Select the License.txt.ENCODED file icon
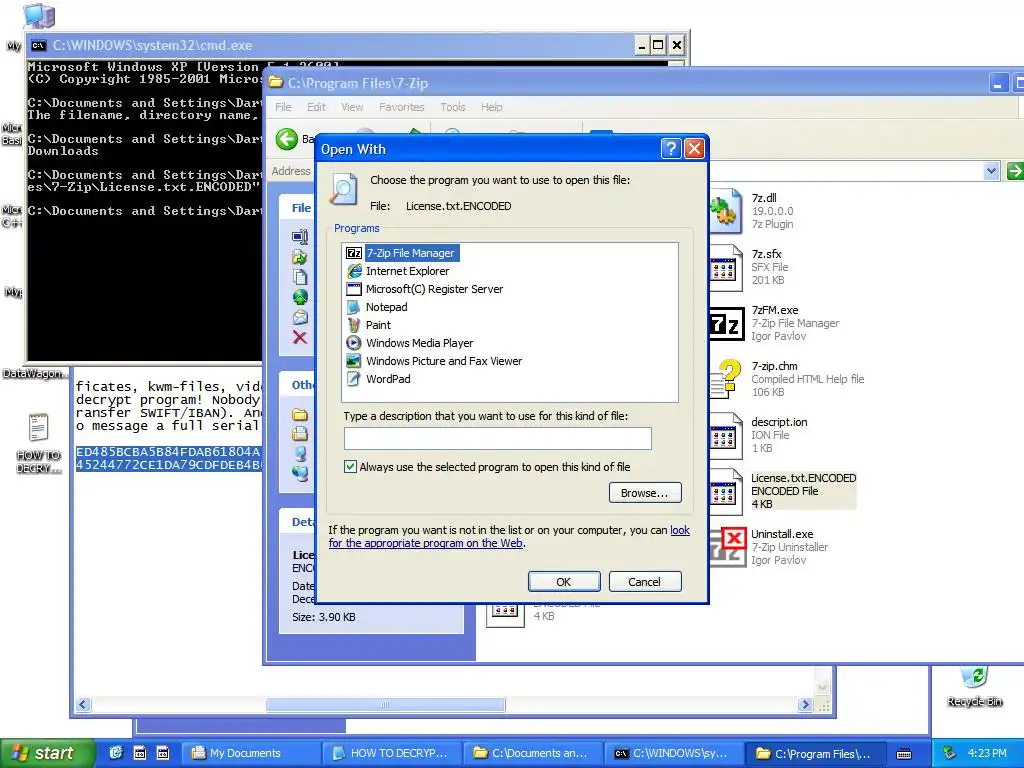 coord(726,492)
